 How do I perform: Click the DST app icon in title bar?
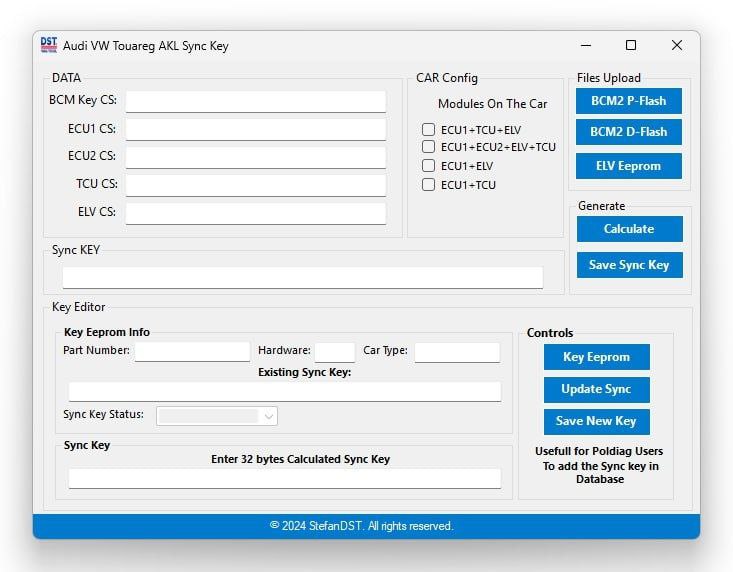(48, 45)
